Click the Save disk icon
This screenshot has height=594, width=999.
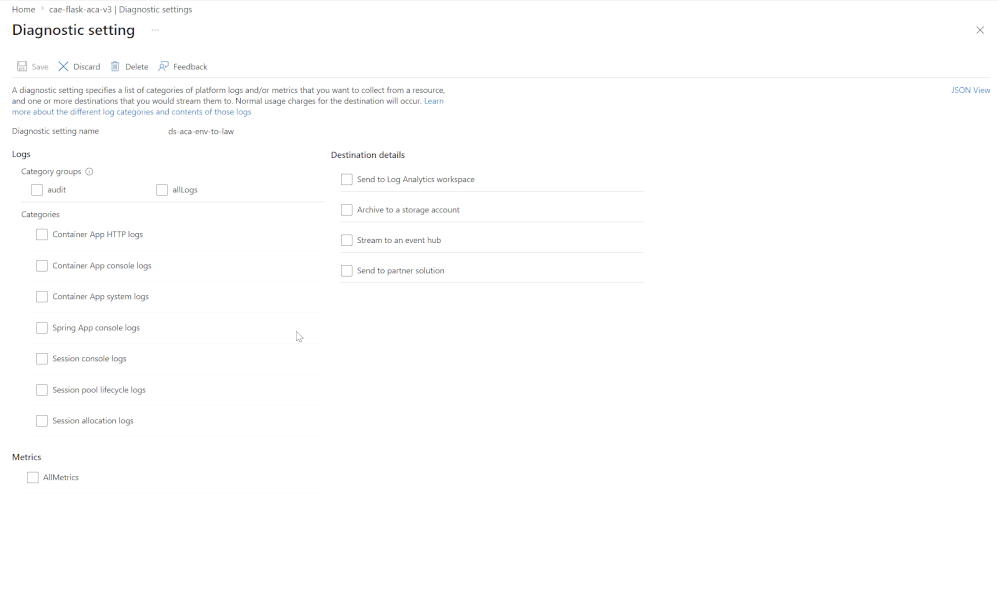(x=22, y=66)
